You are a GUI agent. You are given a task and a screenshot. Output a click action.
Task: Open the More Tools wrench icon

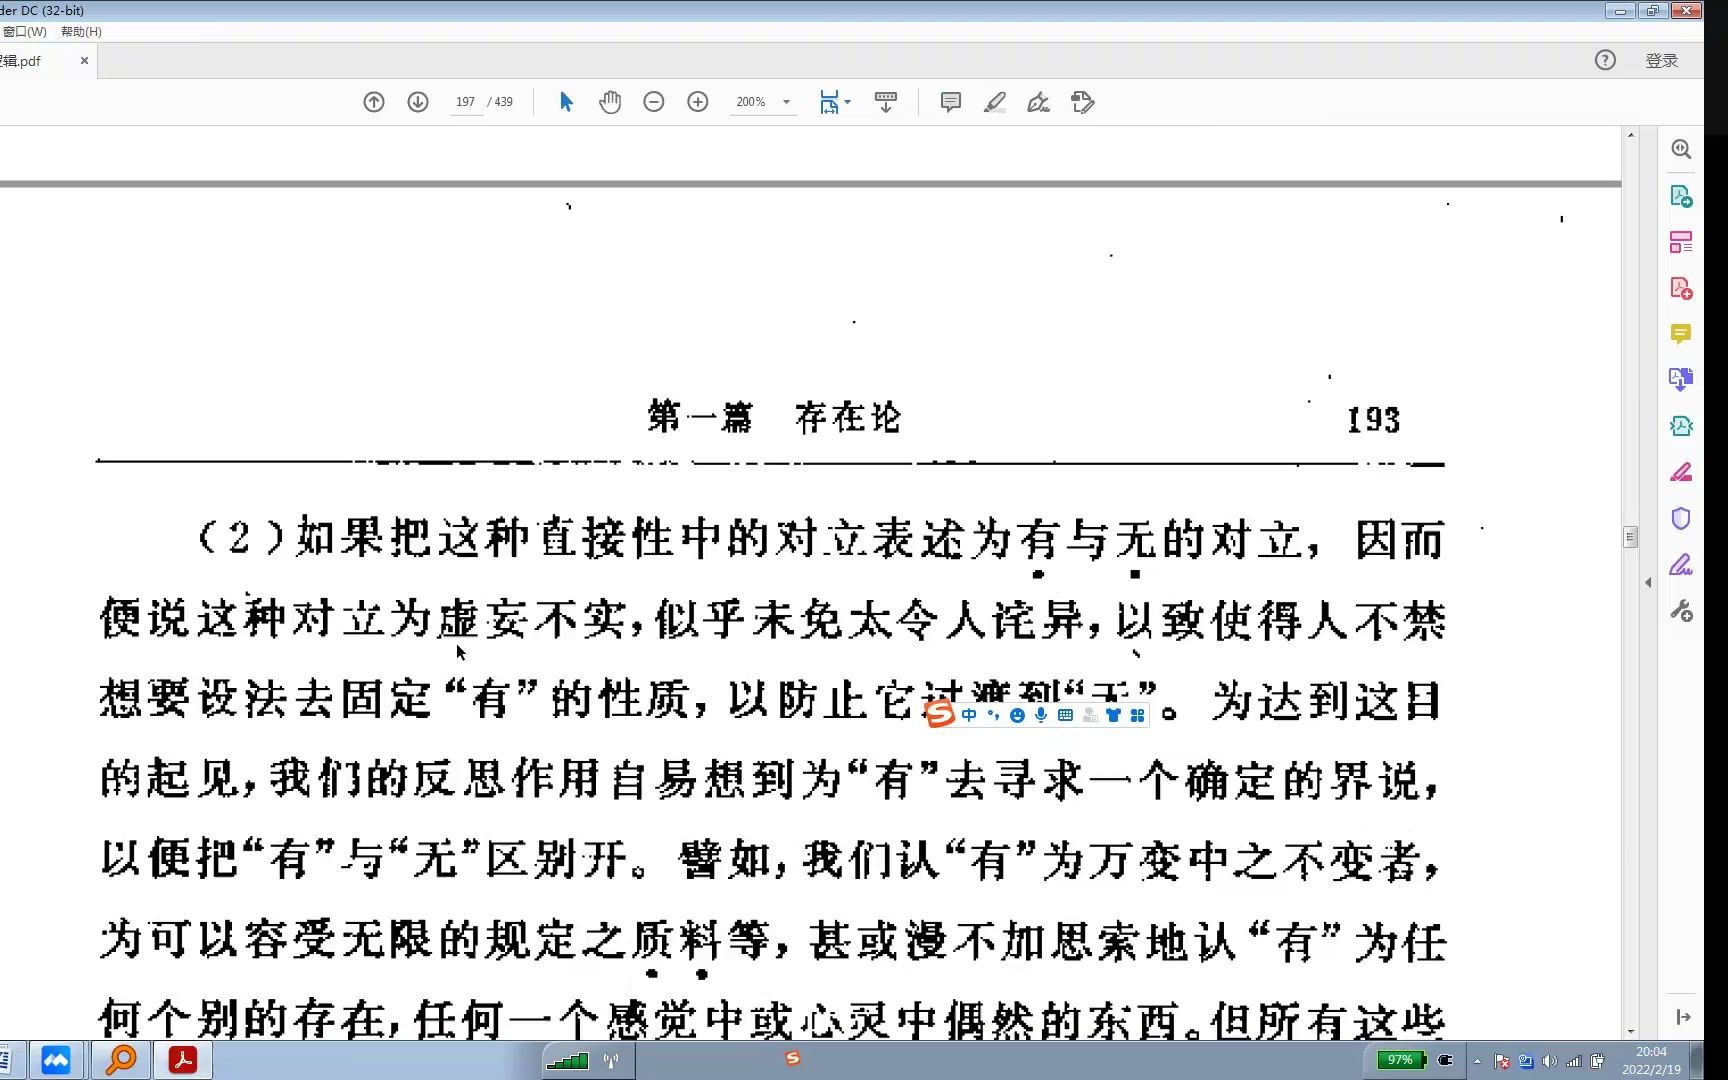pos(1681,611)
